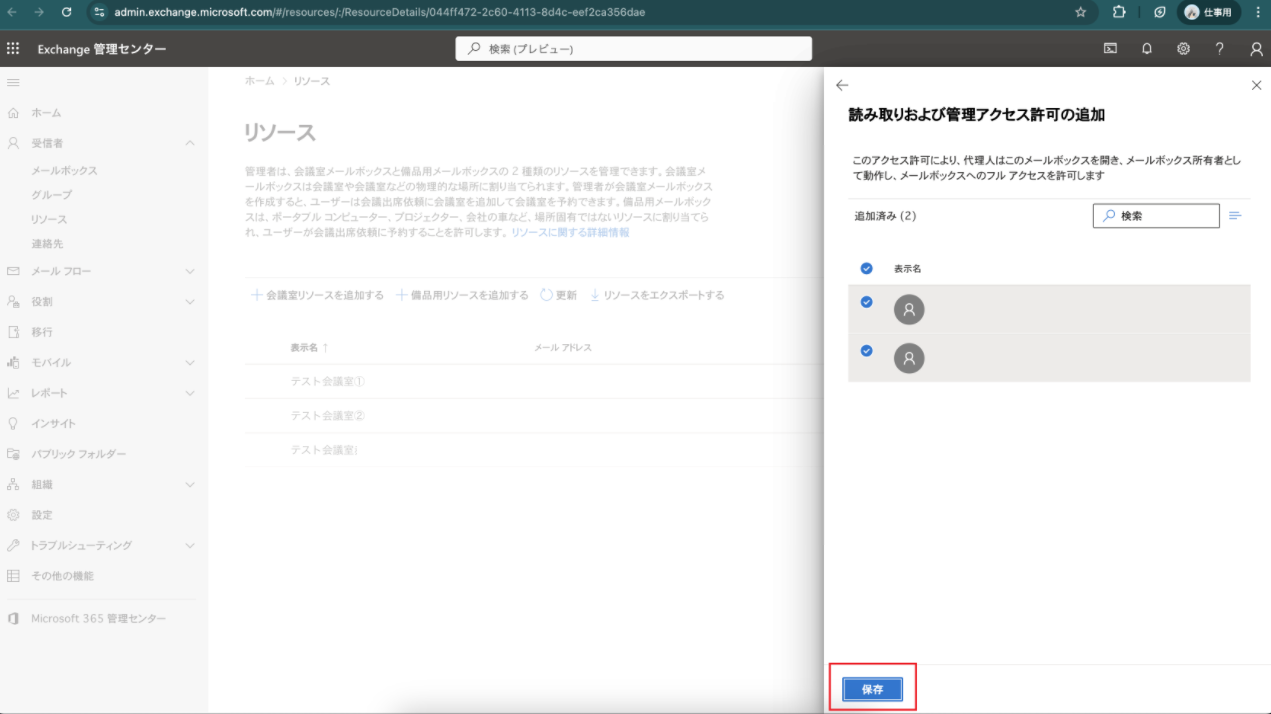Collapse the left navigation hamburger menu
The height and width of the screenshot is (714, 1271).
point(13,81)
